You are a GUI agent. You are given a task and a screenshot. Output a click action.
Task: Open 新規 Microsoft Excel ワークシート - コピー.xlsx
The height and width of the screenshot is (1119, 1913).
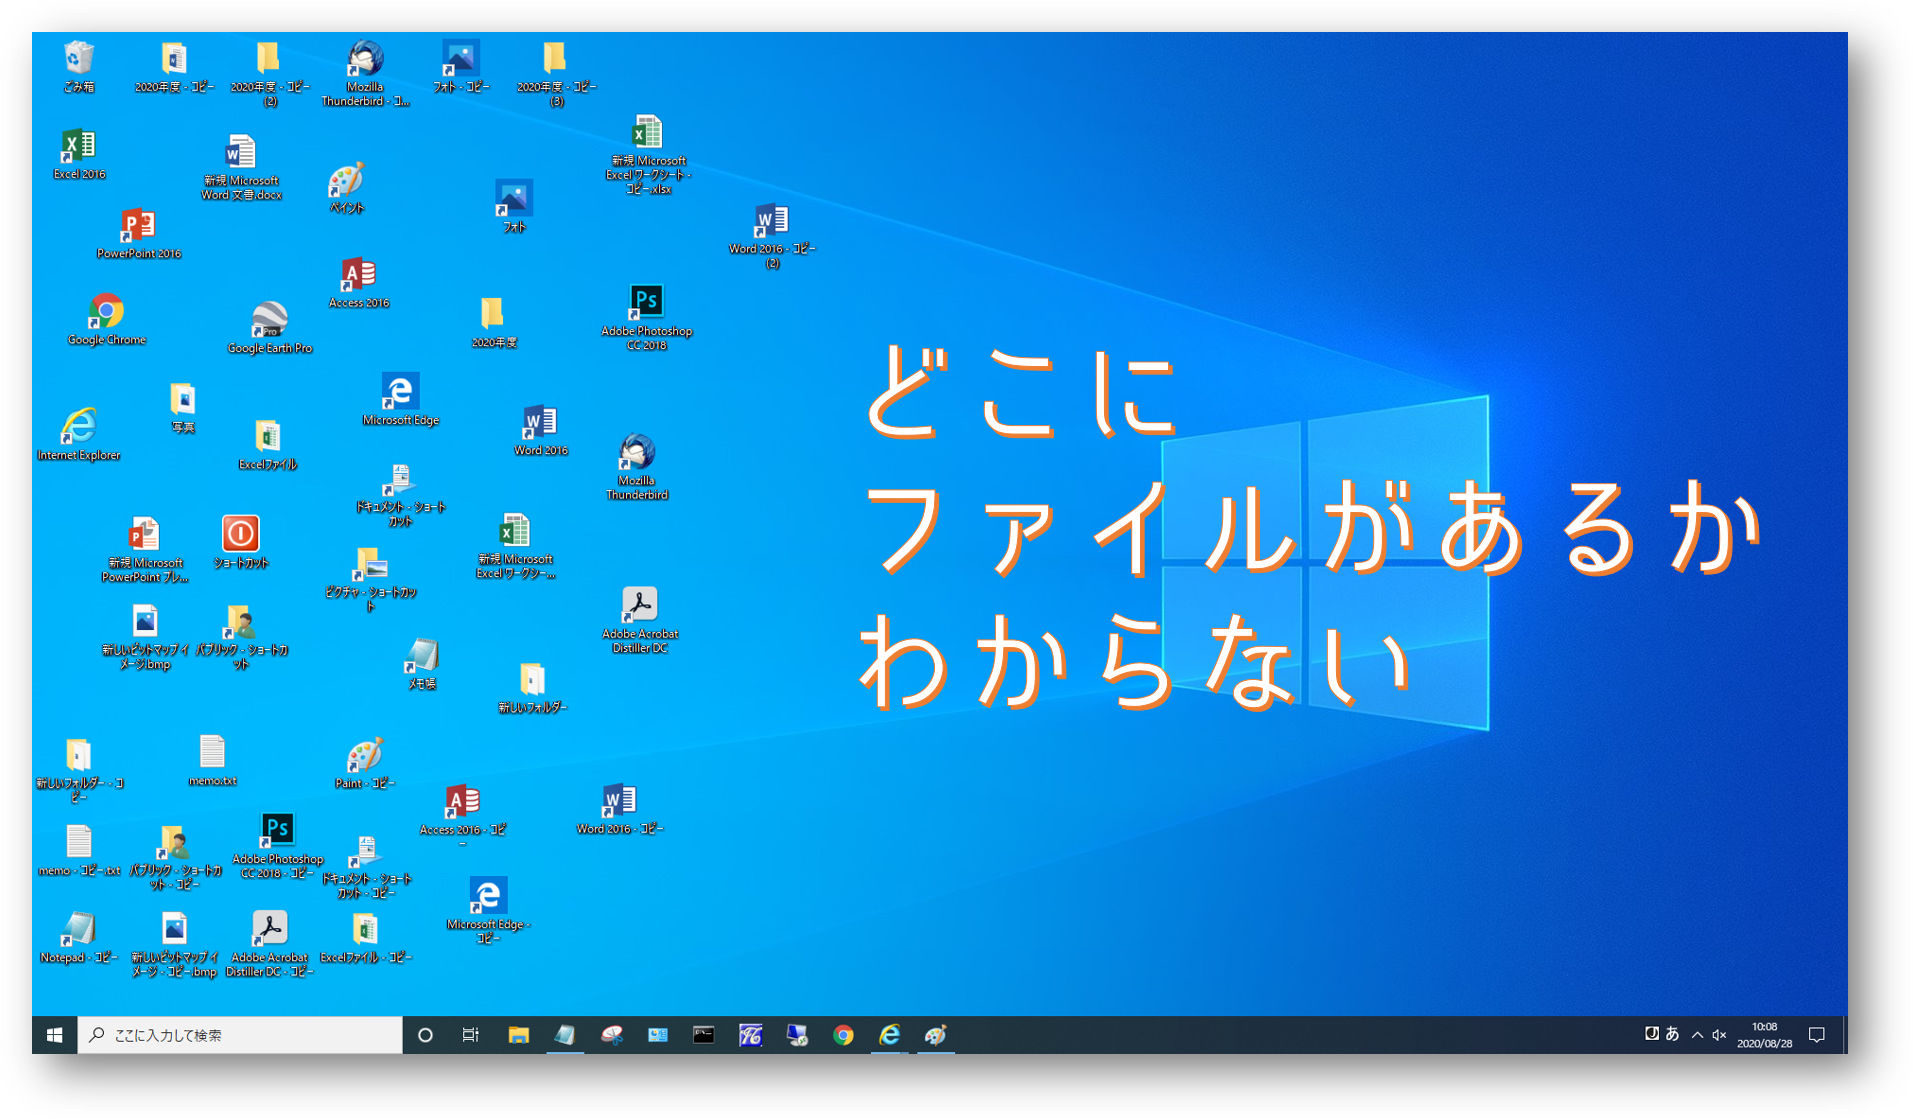click(647, 154)
